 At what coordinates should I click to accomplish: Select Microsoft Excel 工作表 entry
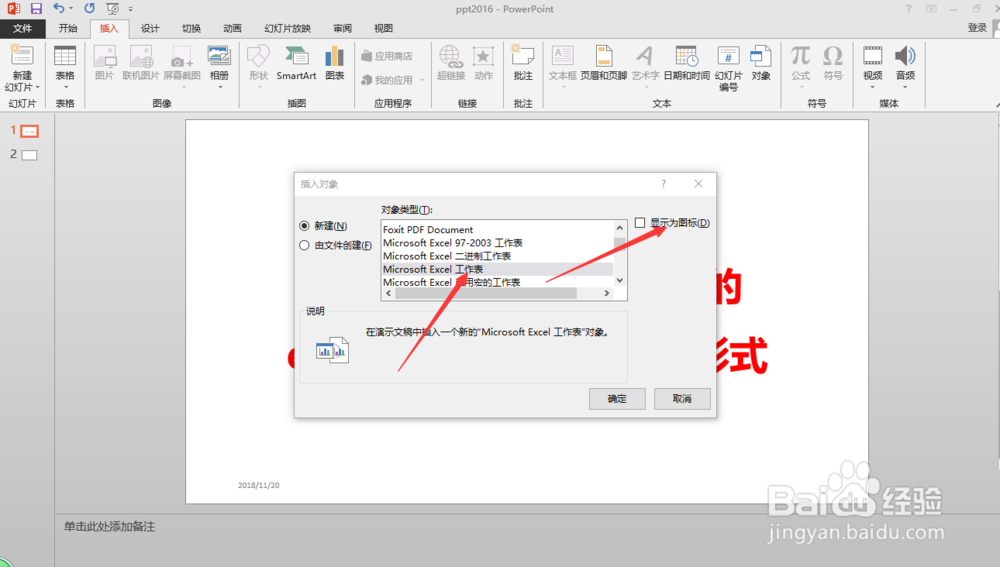click(x=497, y=269)
